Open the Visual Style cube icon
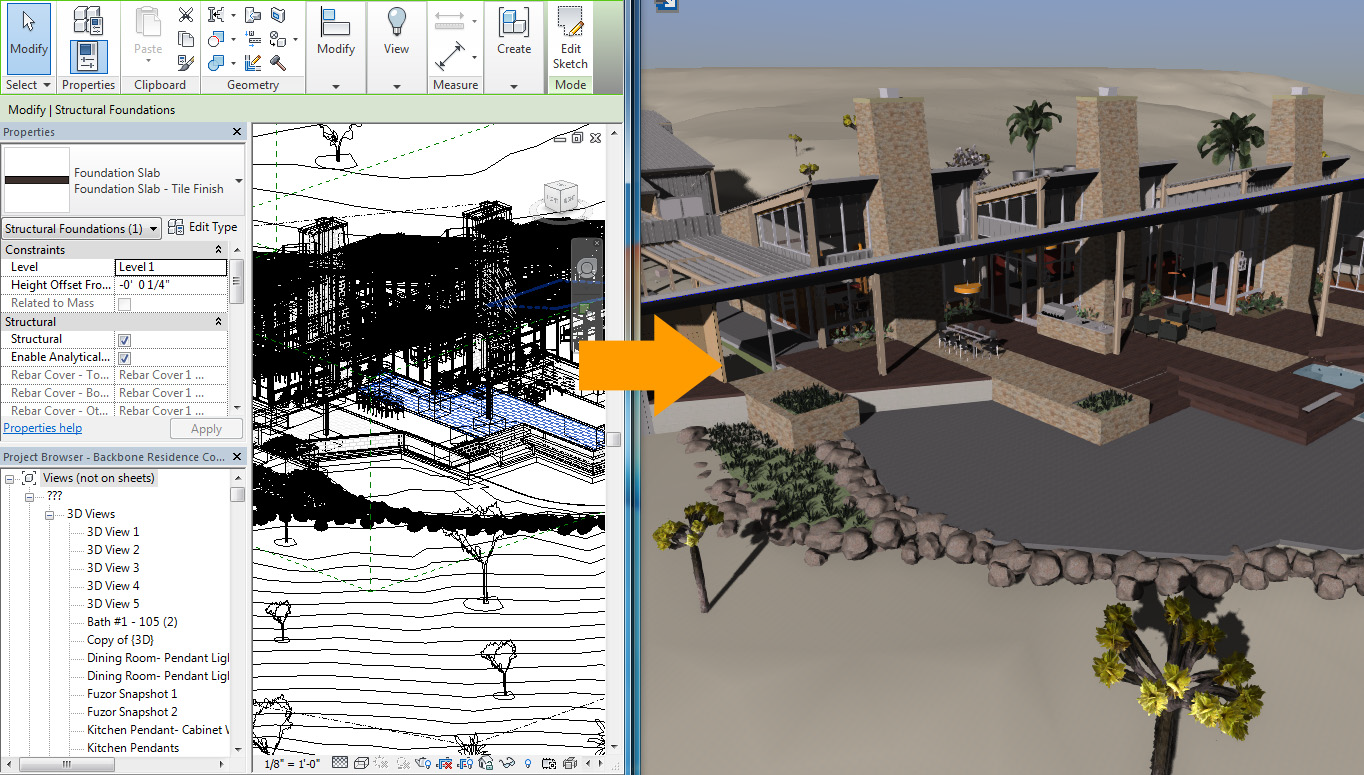The width and height of the screenshot is (1364, 775). (362, 762)
